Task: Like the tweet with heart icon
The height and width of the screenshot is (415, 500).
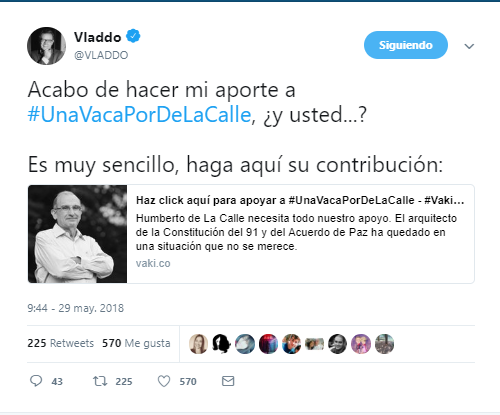Action: click(x=164, y=381)
